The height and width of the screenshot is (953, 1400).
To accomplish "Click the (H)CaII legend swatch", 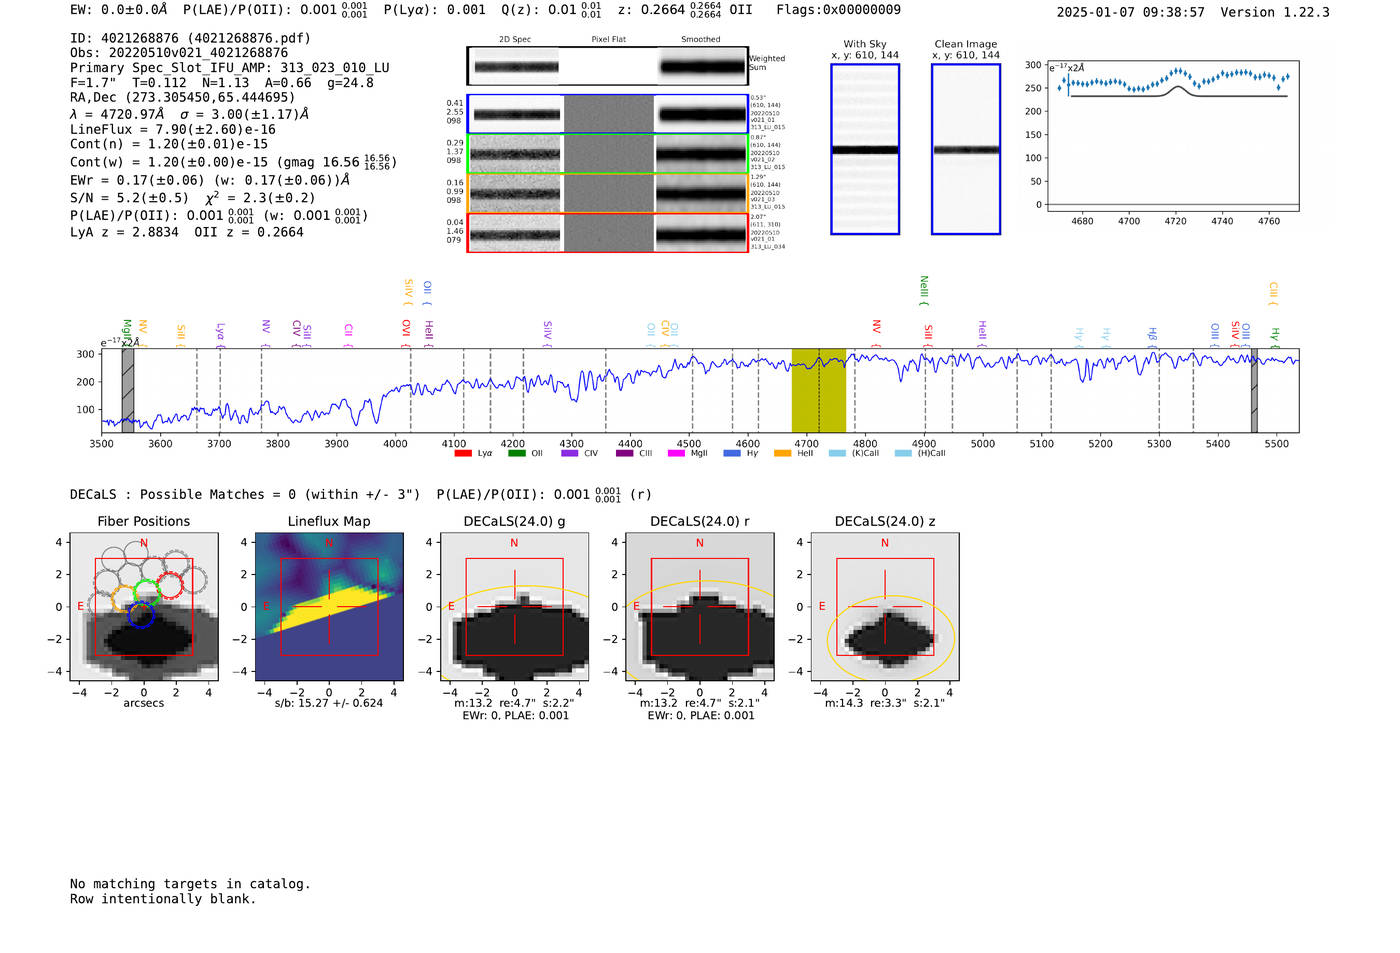I will (903, 453).
